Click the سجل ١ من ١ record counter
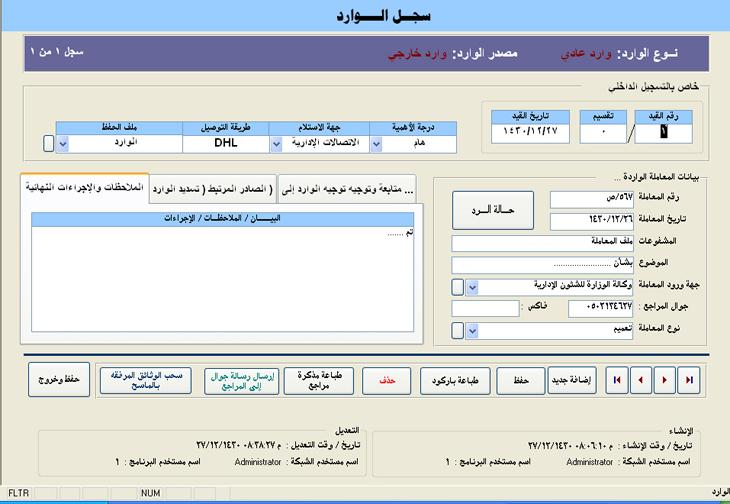The height and width of the screenshot is (504, 730). pos(57,51)
